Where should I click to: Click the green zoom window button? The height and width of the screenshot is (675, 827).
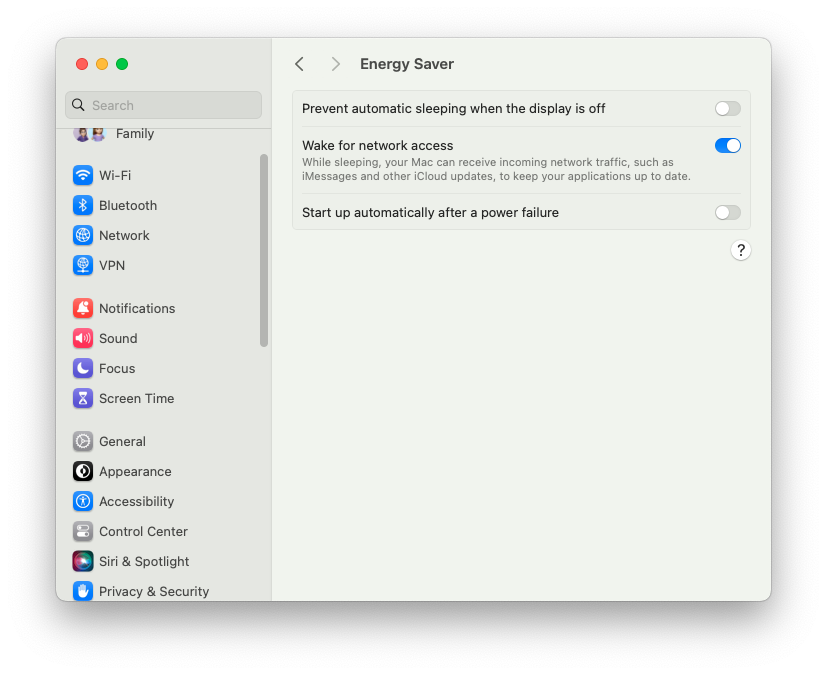click(122, 64)
